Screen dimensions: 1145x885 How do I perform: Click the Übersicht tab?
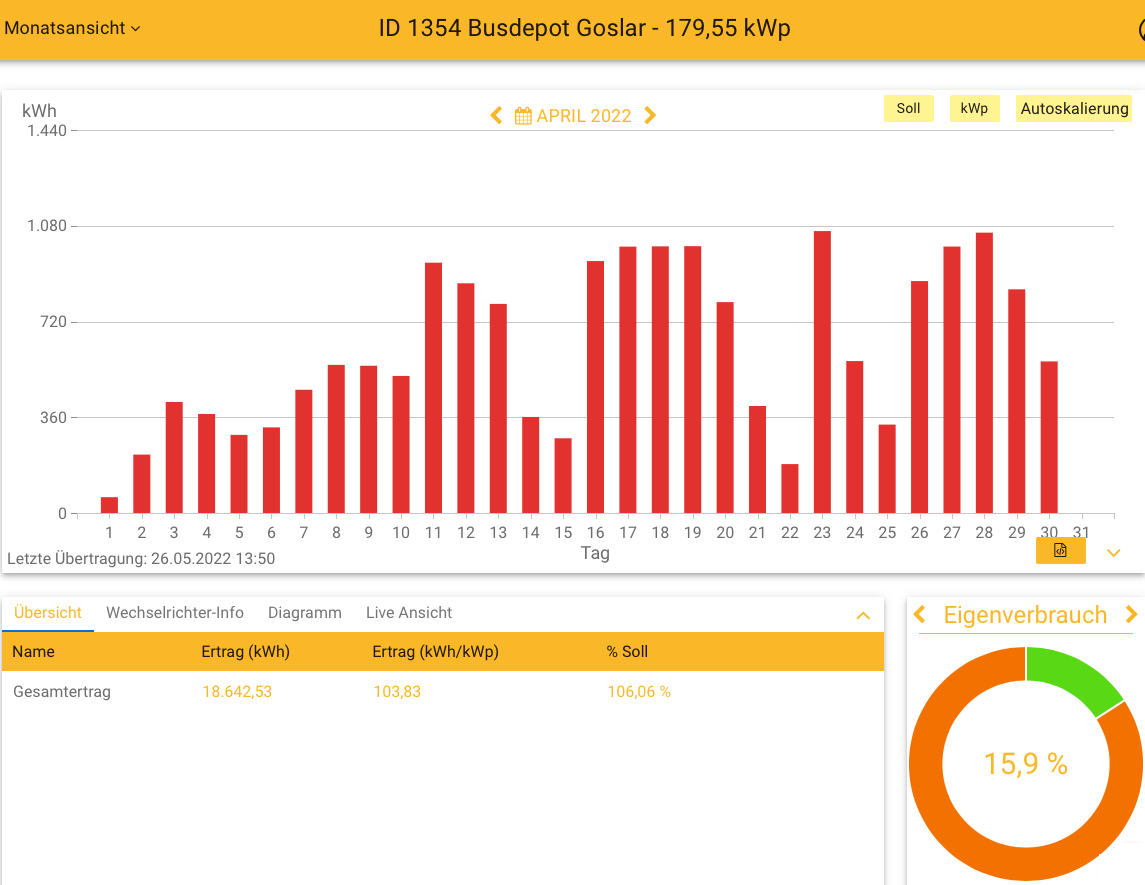click(48, 613)
